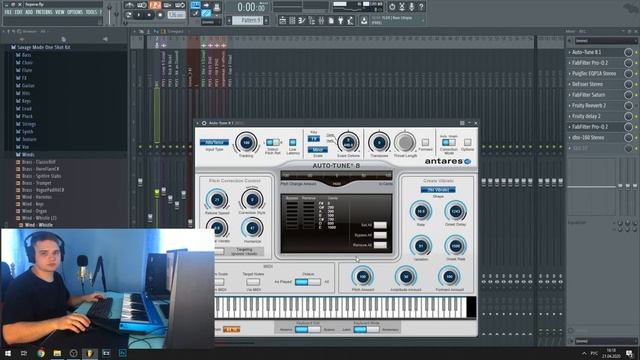Click the help question mark icon
Viewport: 640px width, 360px height.
pyautogui.click(x=421, y=7)
